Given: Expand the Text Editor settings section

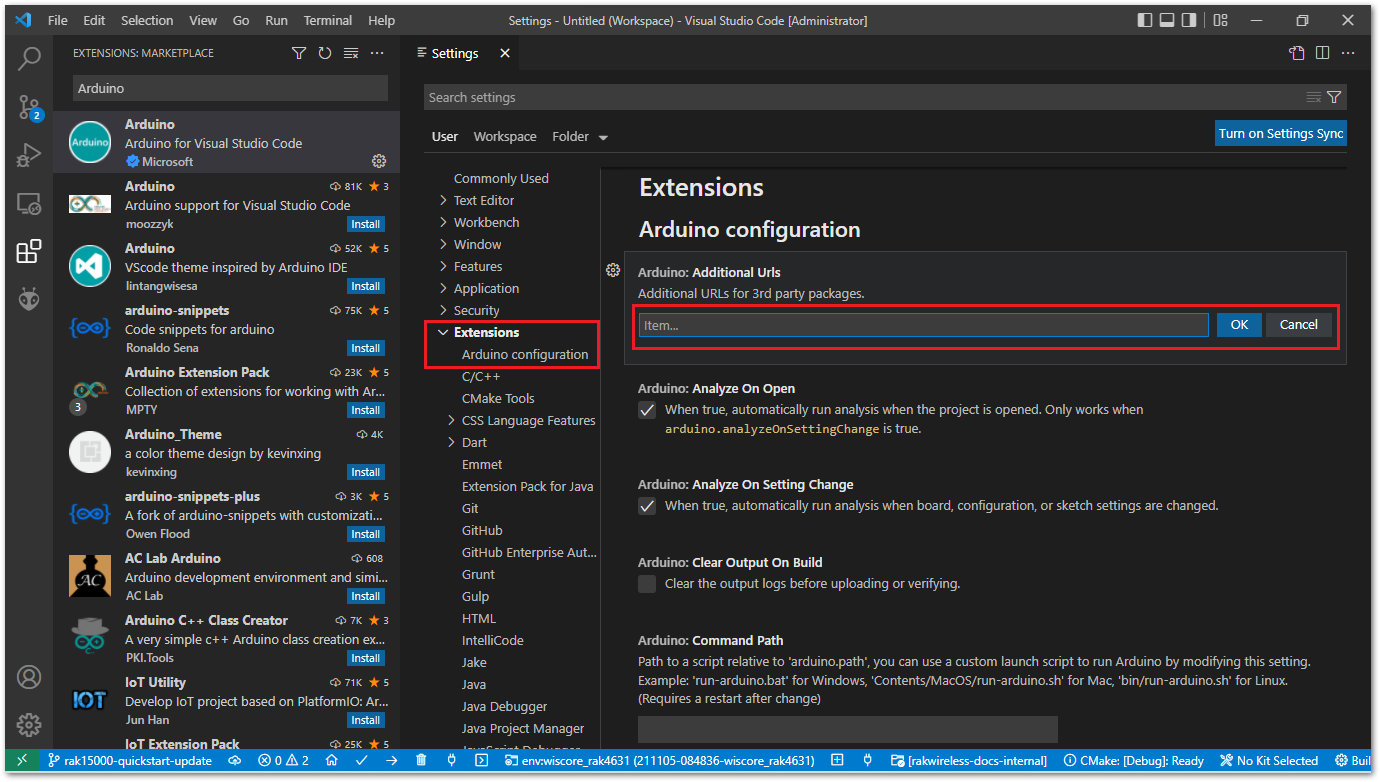Looking at the screenshot, I should [x=443, y=200].
